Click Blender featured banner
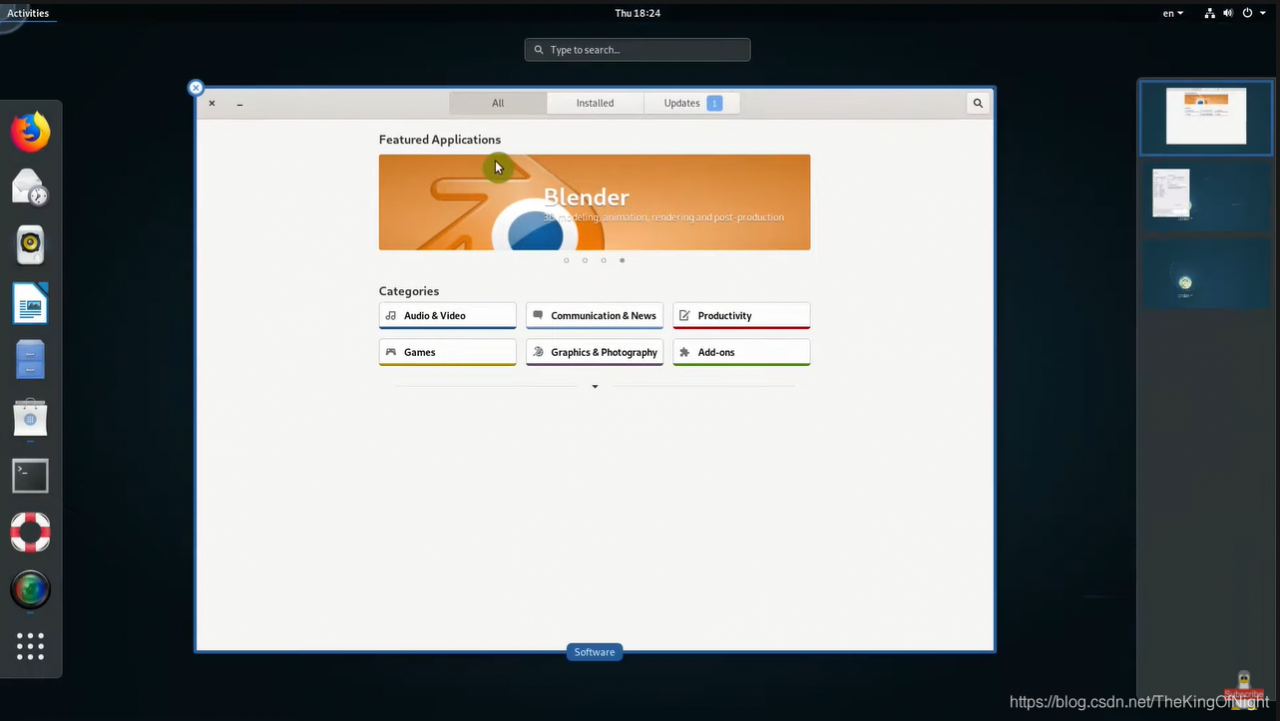 [595, 202]
